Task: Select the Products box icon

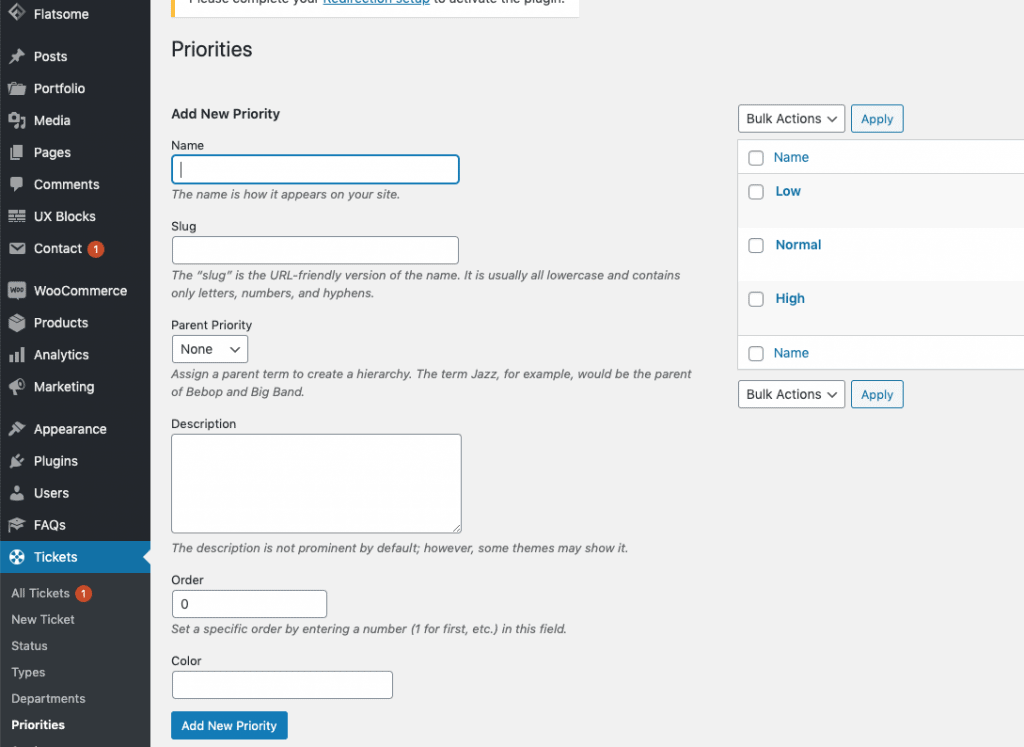Action: click(17, 323)
